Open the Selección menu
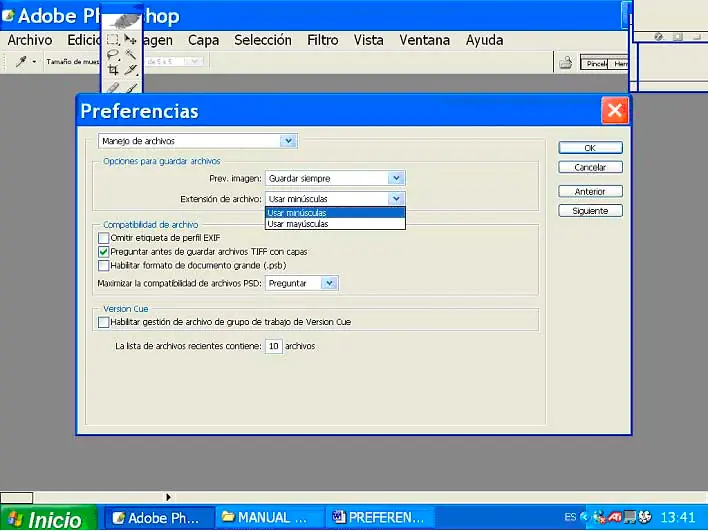The width and height of the screenshot is (708, 531). 263,40
